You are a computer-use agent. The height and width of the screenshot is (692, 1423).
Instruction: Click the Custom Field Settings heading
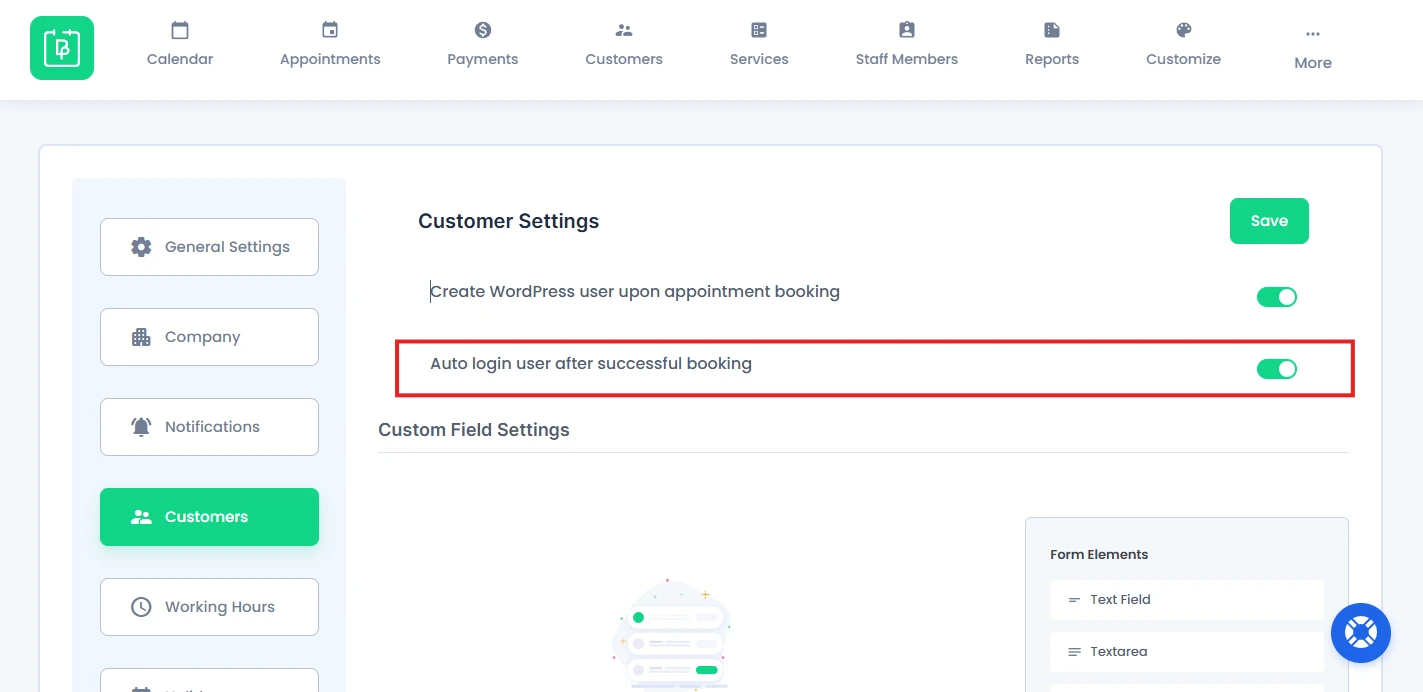click(474, 430)
